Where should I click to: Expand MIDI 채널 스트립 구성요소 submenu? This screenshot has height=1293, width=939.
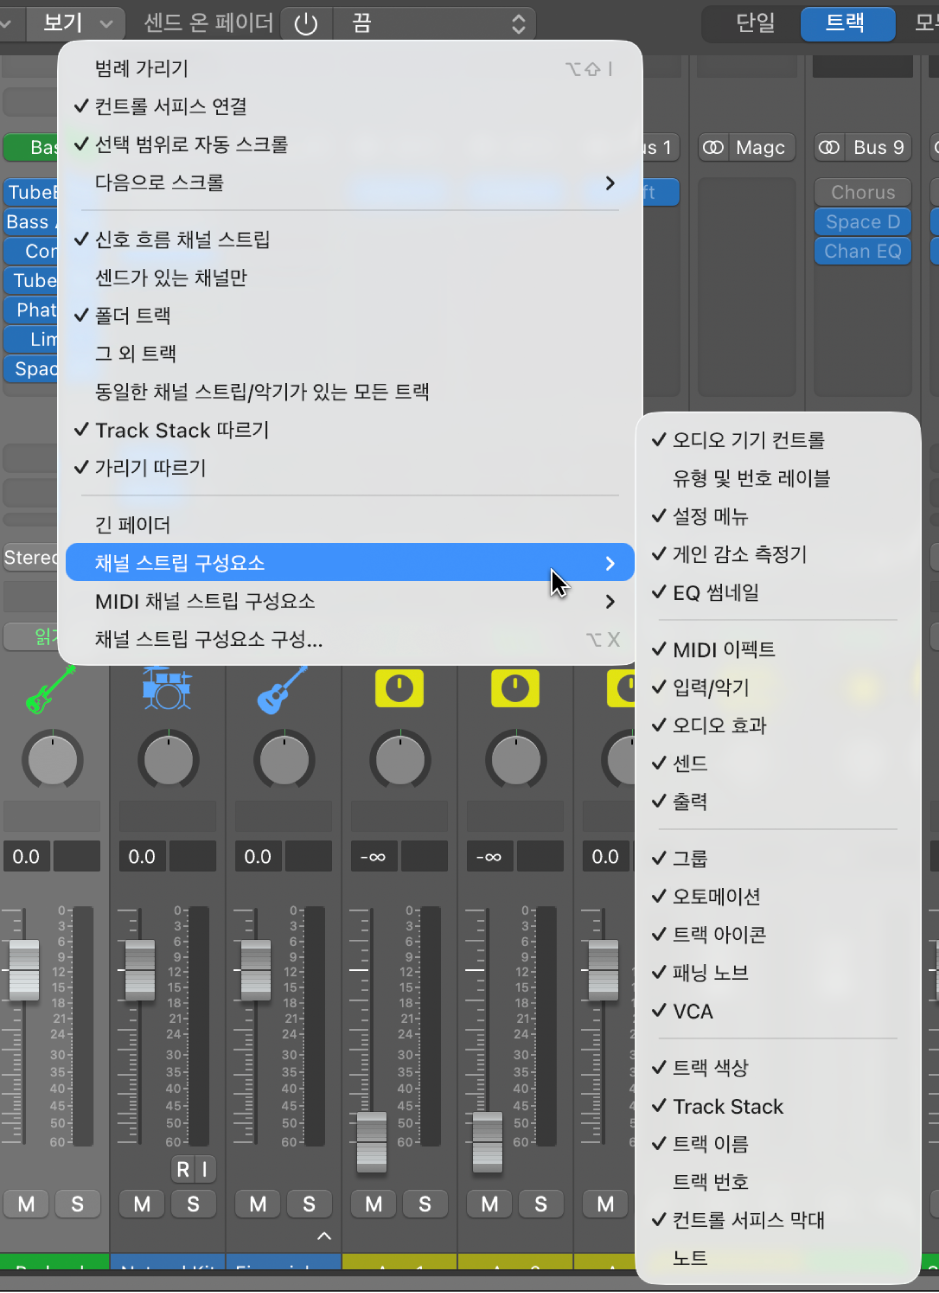tap(350, 601)
